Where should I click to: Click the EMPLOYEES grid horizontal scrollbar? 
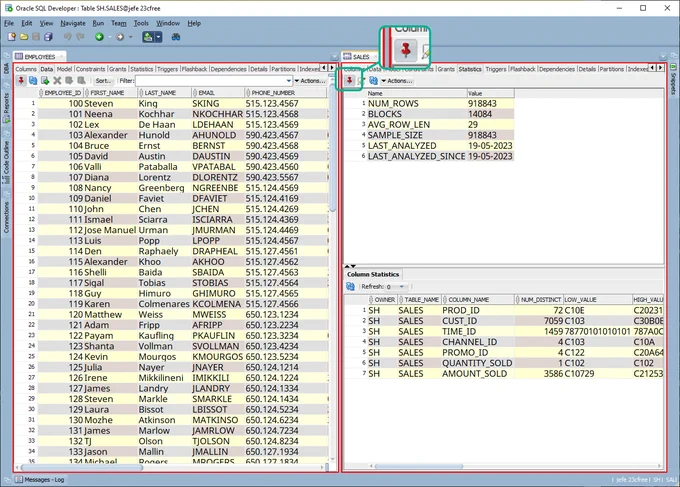(x=82, y=467)
